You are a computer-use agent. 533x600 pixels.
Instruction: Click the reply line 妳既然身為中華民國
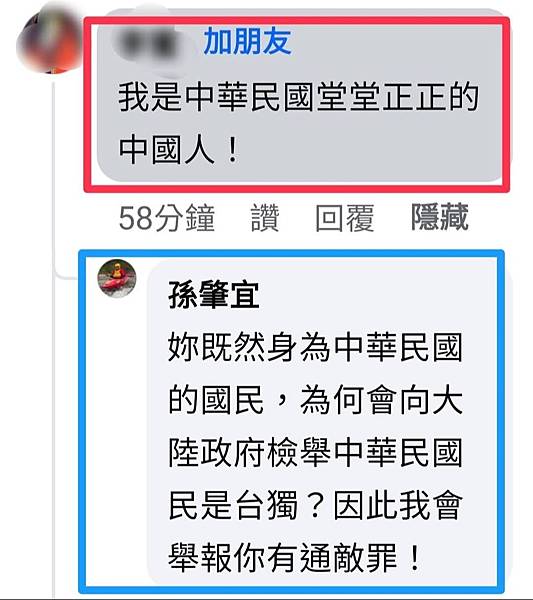click(316, 347)
